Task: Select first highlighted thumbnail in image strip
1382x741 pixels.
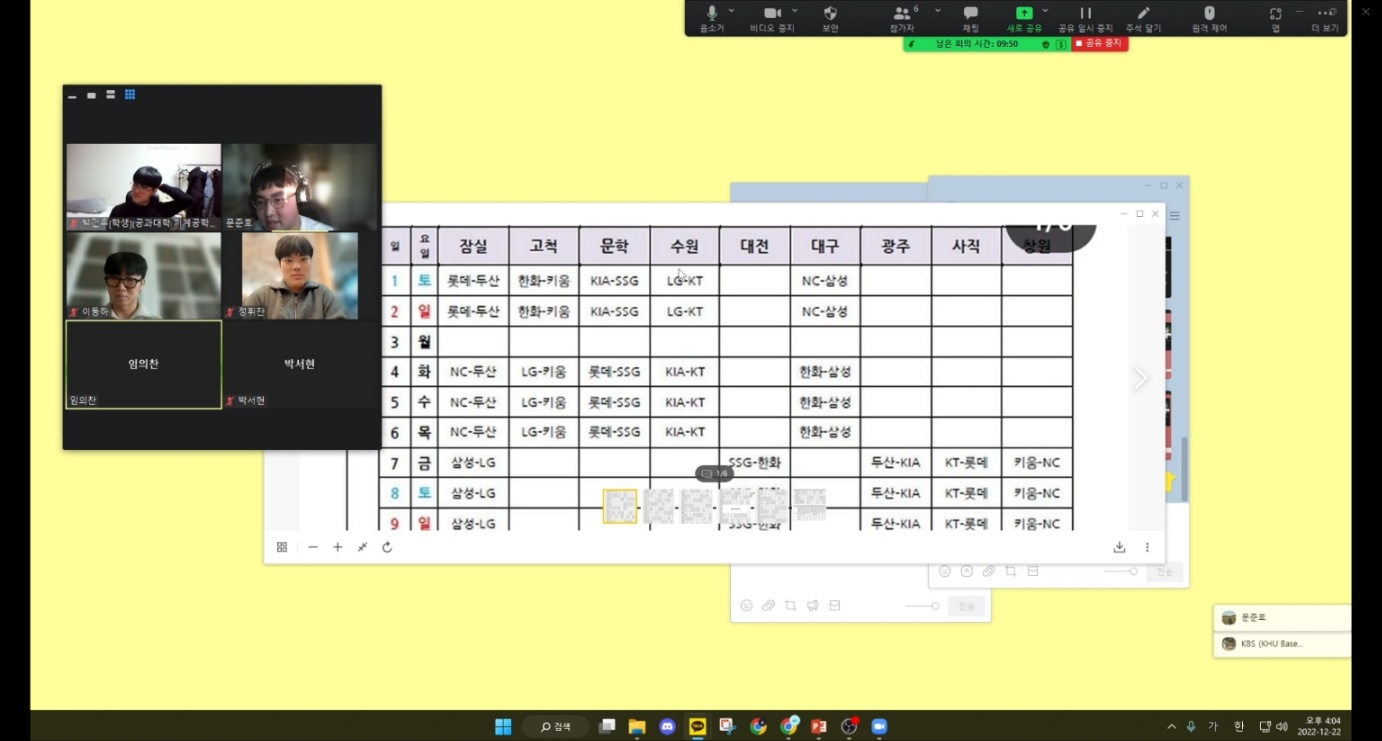Action: pyautogui.click(x=620, y=506)
